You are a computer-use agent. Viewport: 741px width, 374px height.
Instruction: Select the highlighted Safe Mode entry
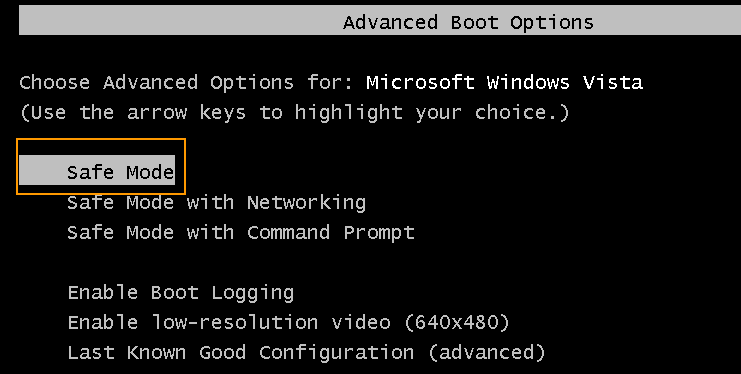click(97, 170)
